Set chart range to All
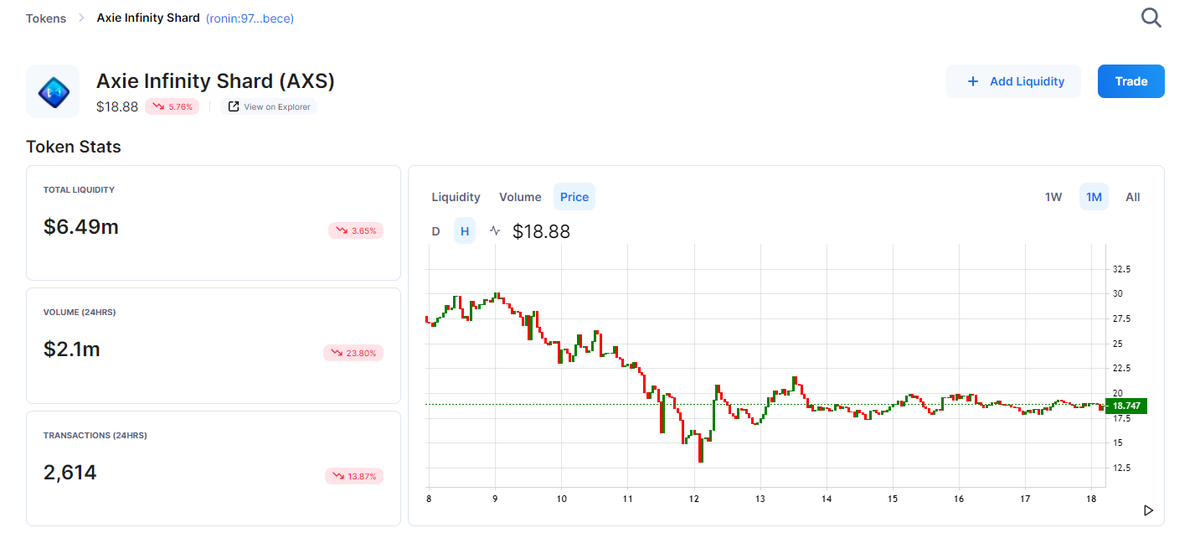1200x559 pixels. 1133,197
